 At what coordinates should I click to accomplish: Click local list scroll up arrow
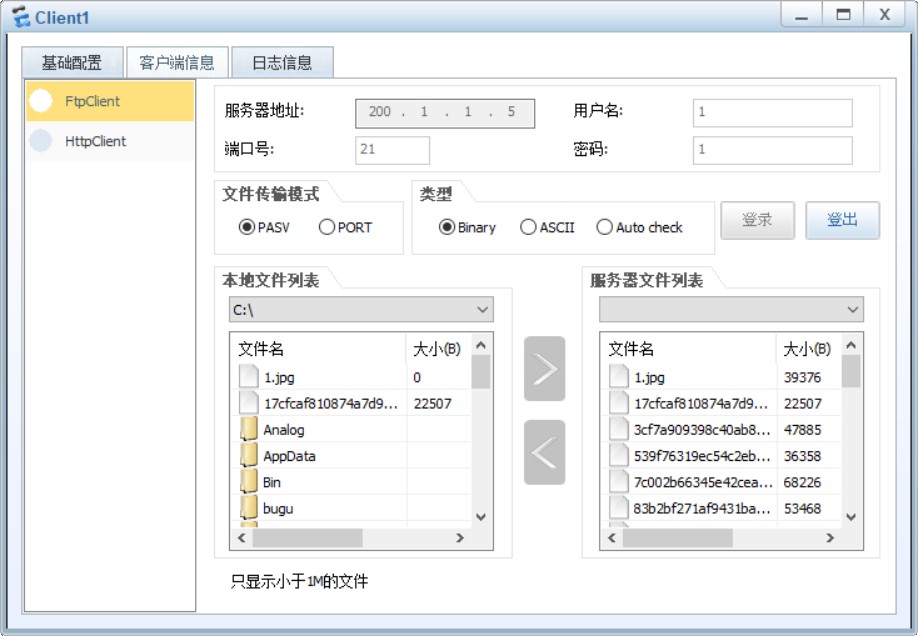(x=481, y=345)
